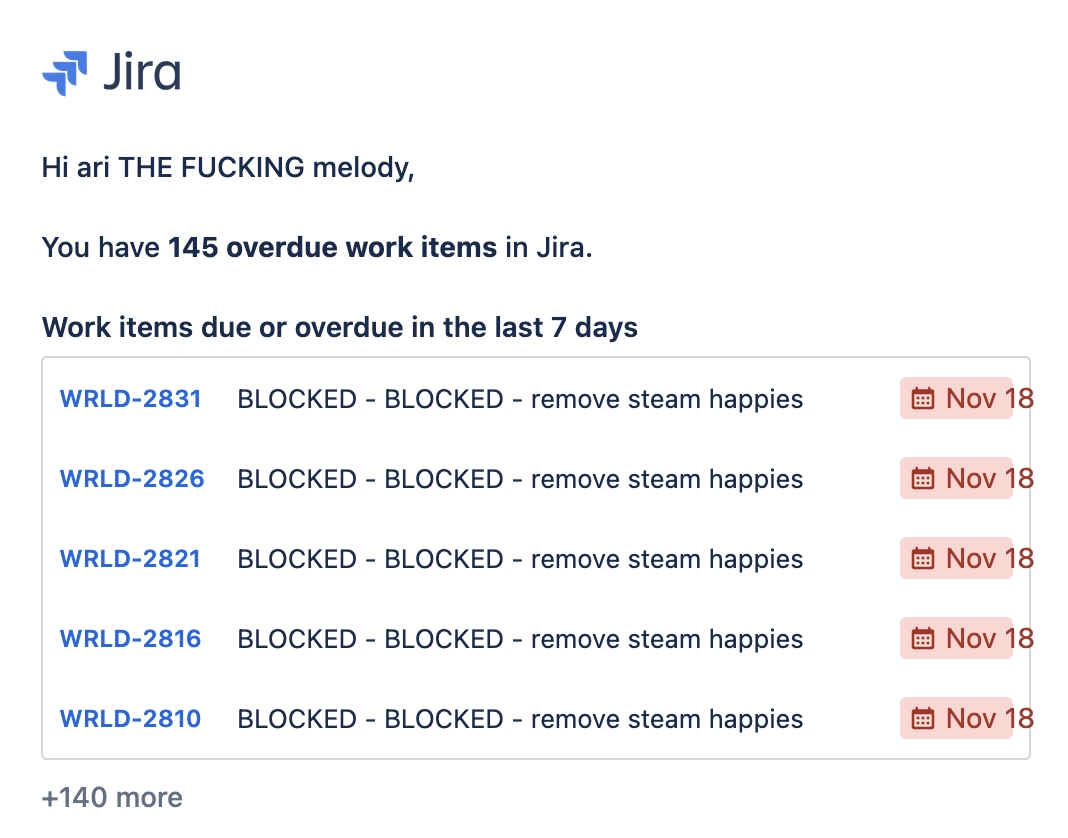Screen dimensions: 1068x838
Task: Click the '145 overdue work items' bold text
Action: click(x=332, y=247)
